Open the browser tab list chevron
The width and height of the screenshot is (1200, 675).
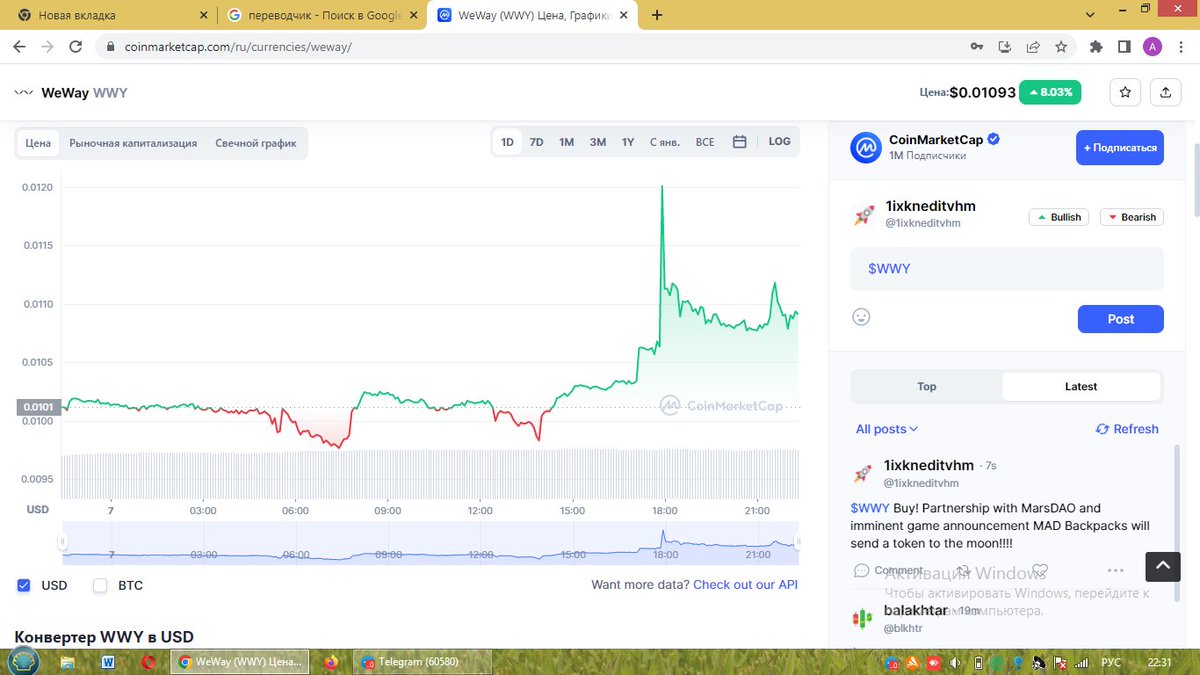point(1090,14)
